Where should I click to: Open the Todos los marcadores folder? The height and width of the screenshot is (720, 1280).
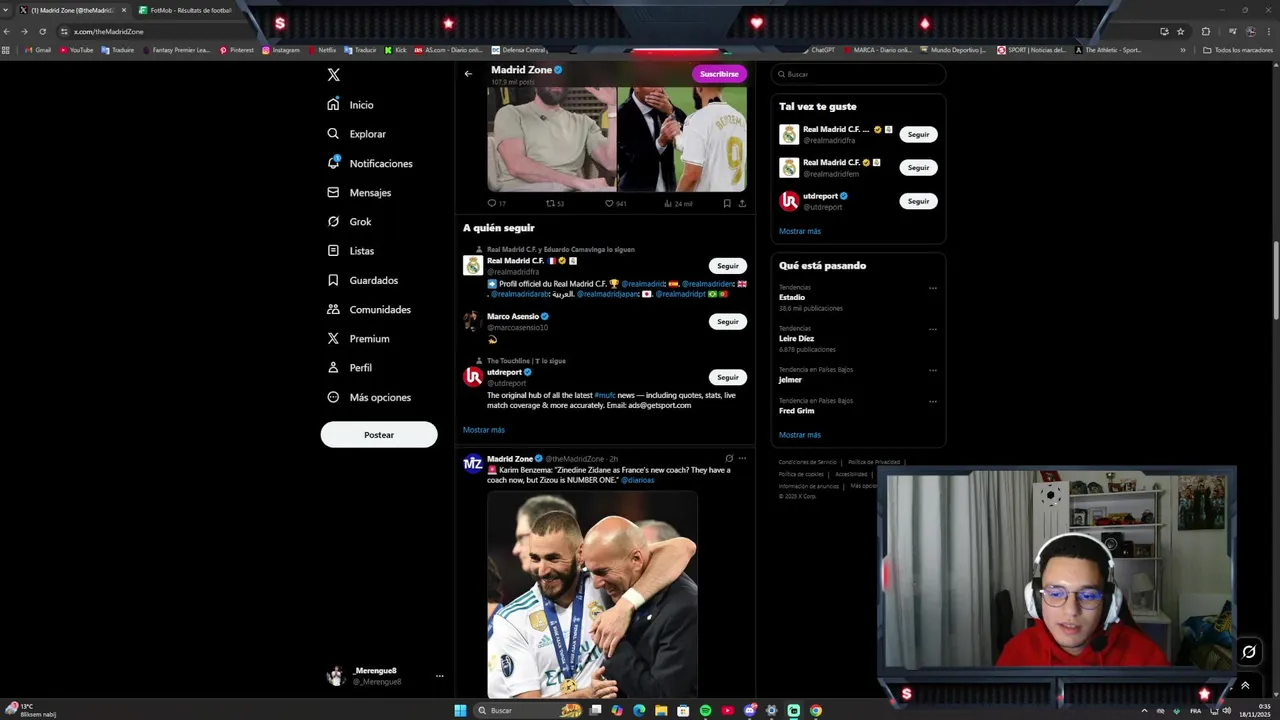coord(1237,50)
